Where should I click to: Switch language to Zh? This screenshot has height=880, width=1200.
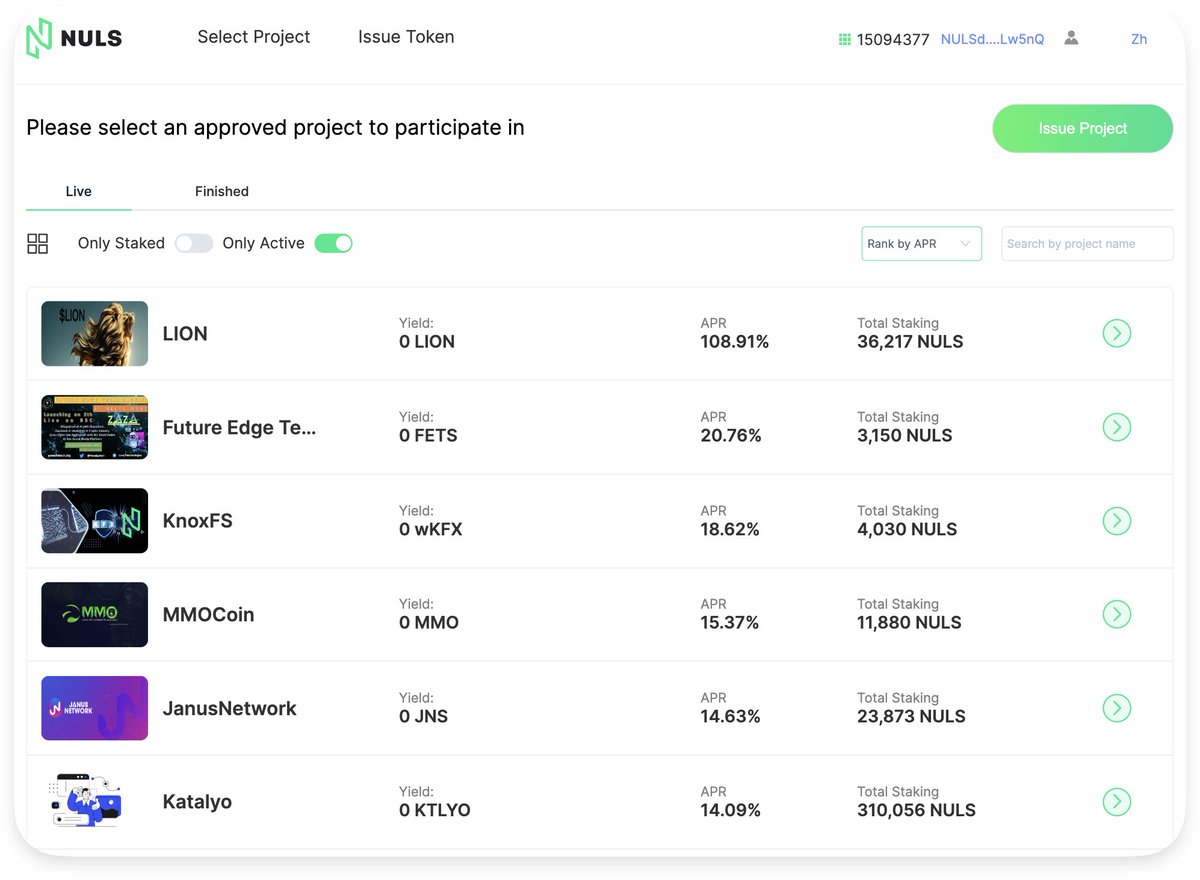(1139, 39)
